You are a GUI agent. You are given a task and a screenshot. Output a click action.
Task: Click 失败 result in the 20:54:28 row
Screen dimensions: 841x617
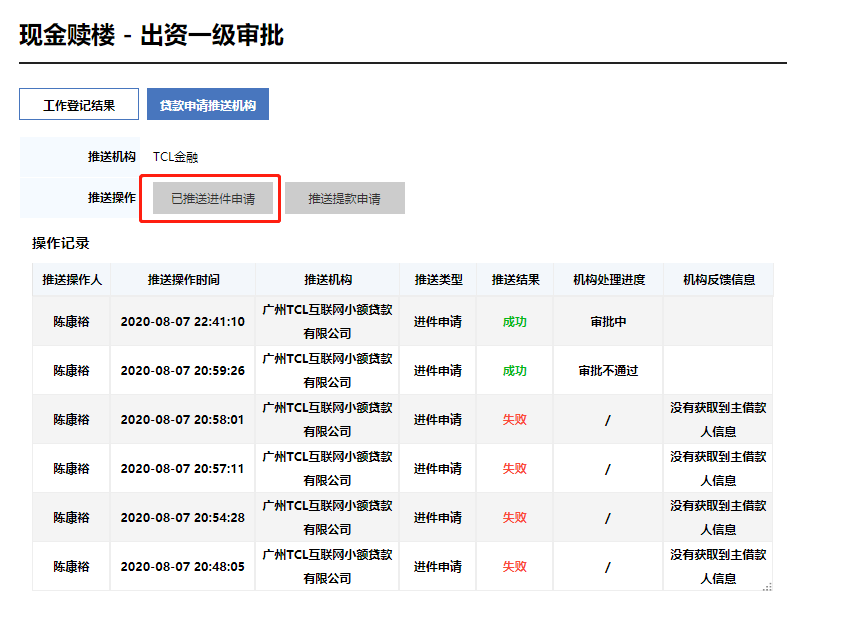point(515,517)
